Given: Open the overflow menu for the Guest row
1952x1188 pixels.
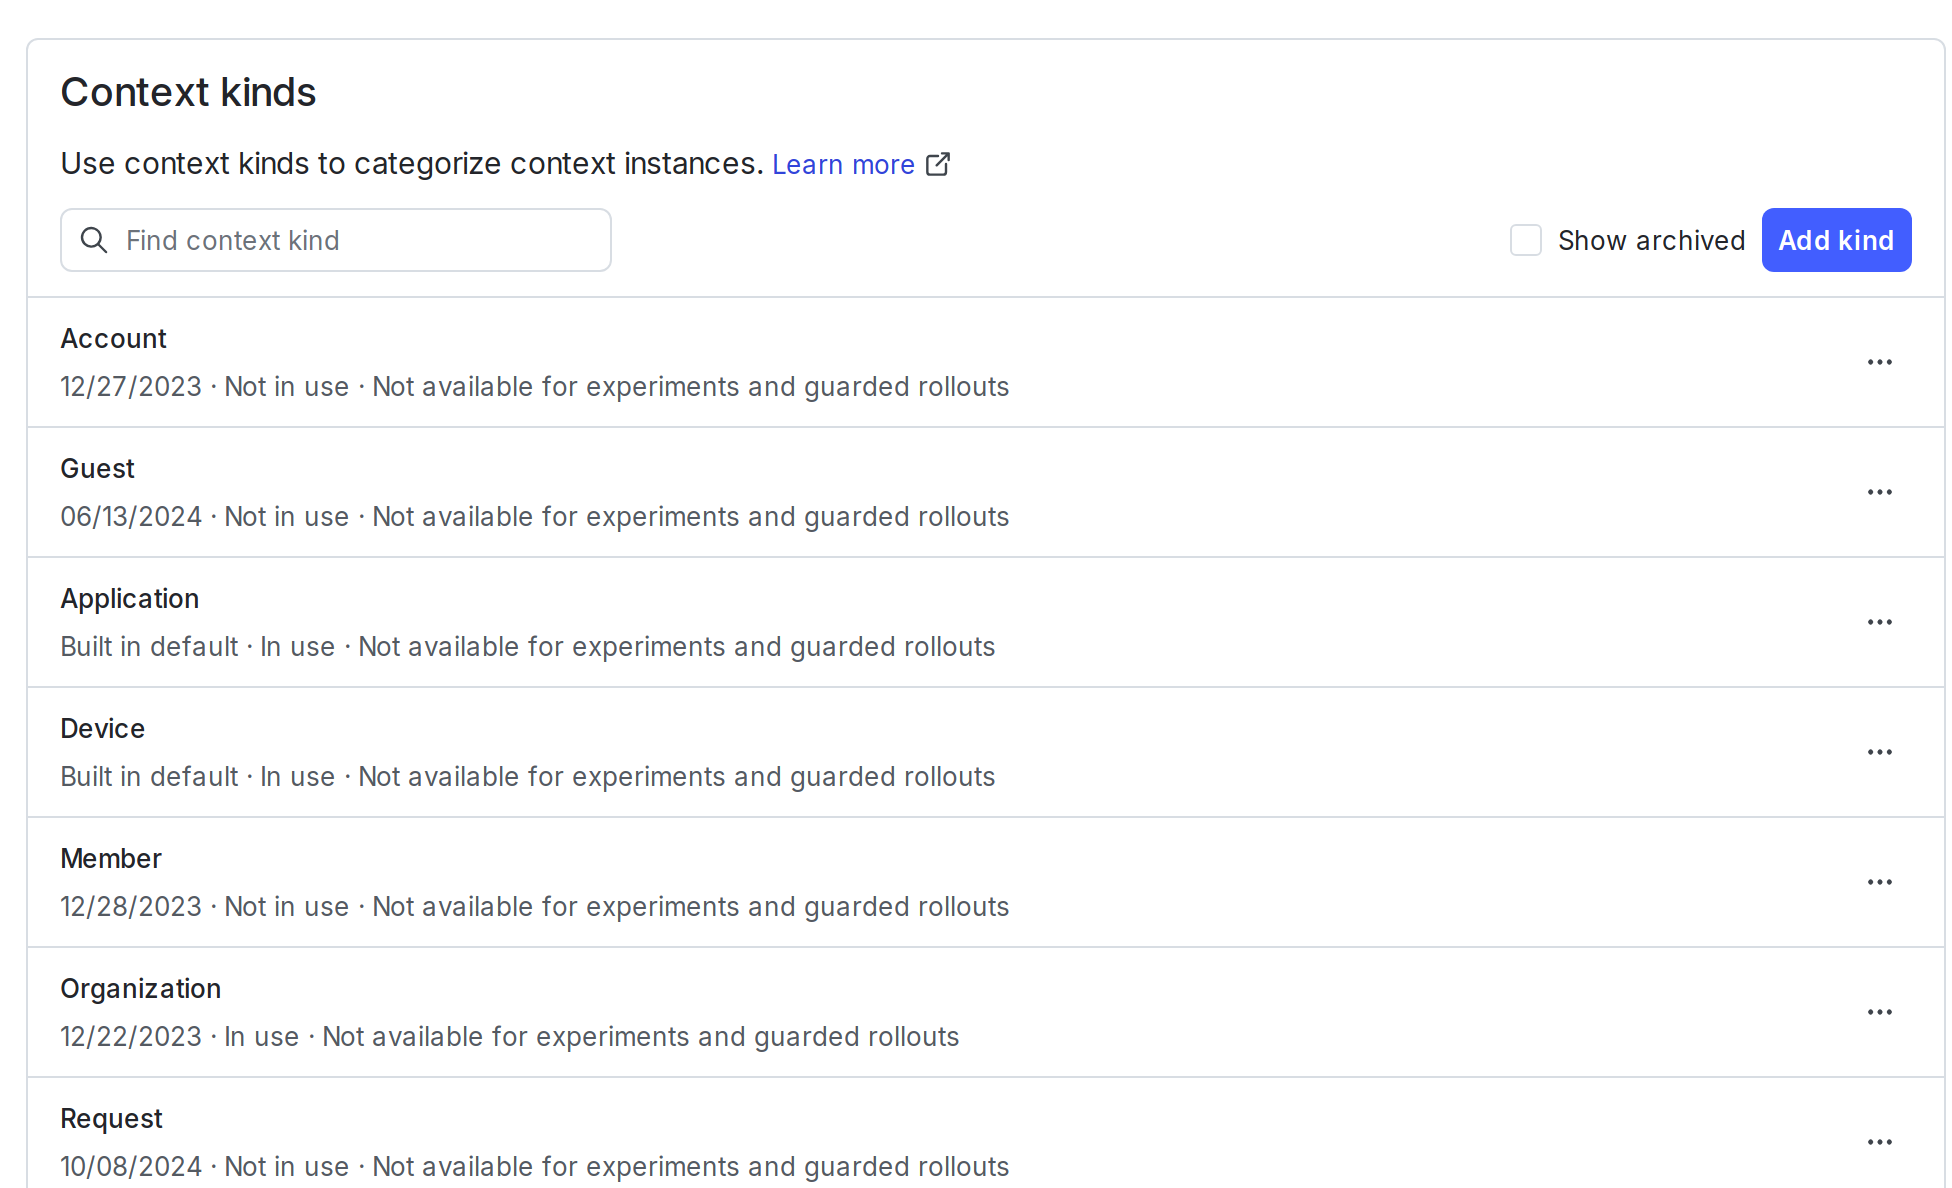Looking at the screenshot, I should 1880,491.
